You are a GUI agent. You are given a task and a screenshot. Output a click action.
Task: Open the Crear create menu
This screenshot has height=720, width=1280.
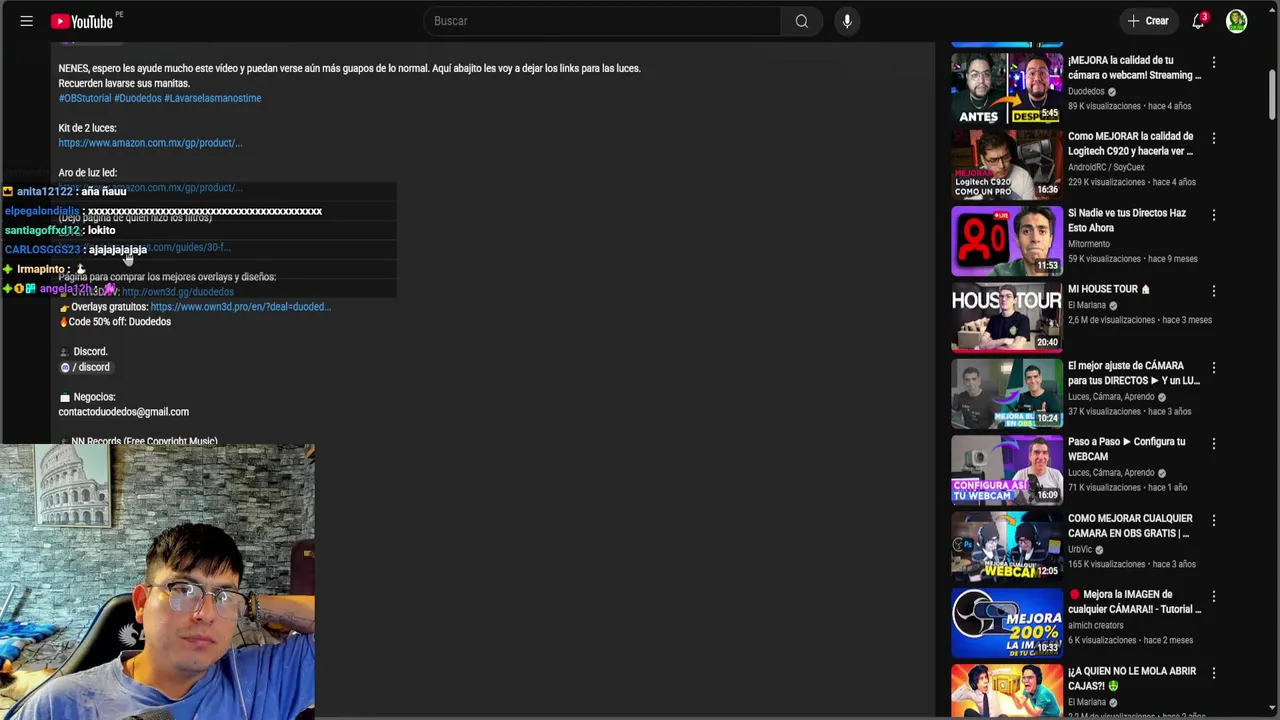[1148, 21]
